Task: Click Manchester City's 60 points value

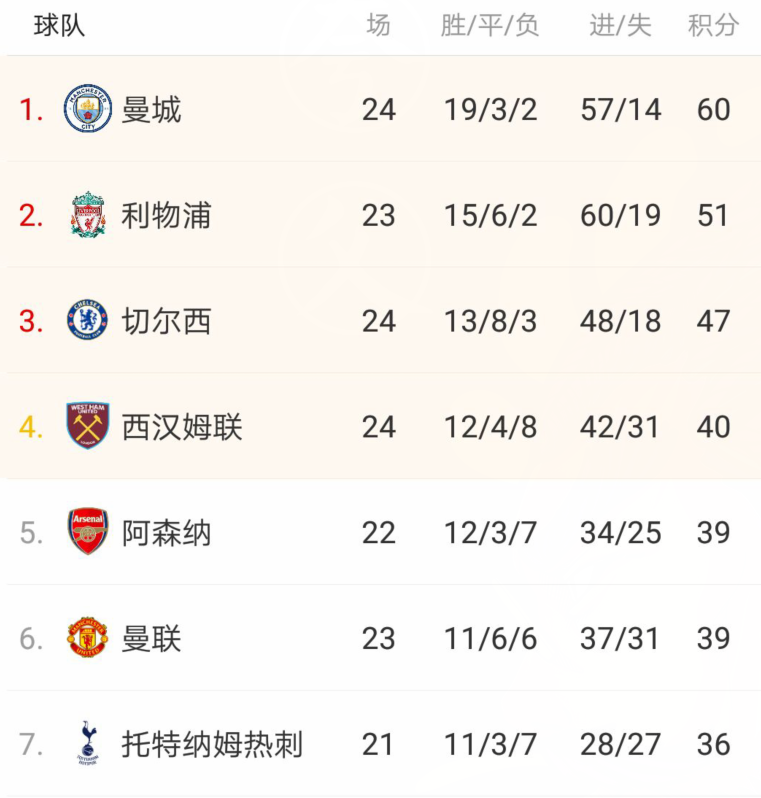Action: click(714, 109)
